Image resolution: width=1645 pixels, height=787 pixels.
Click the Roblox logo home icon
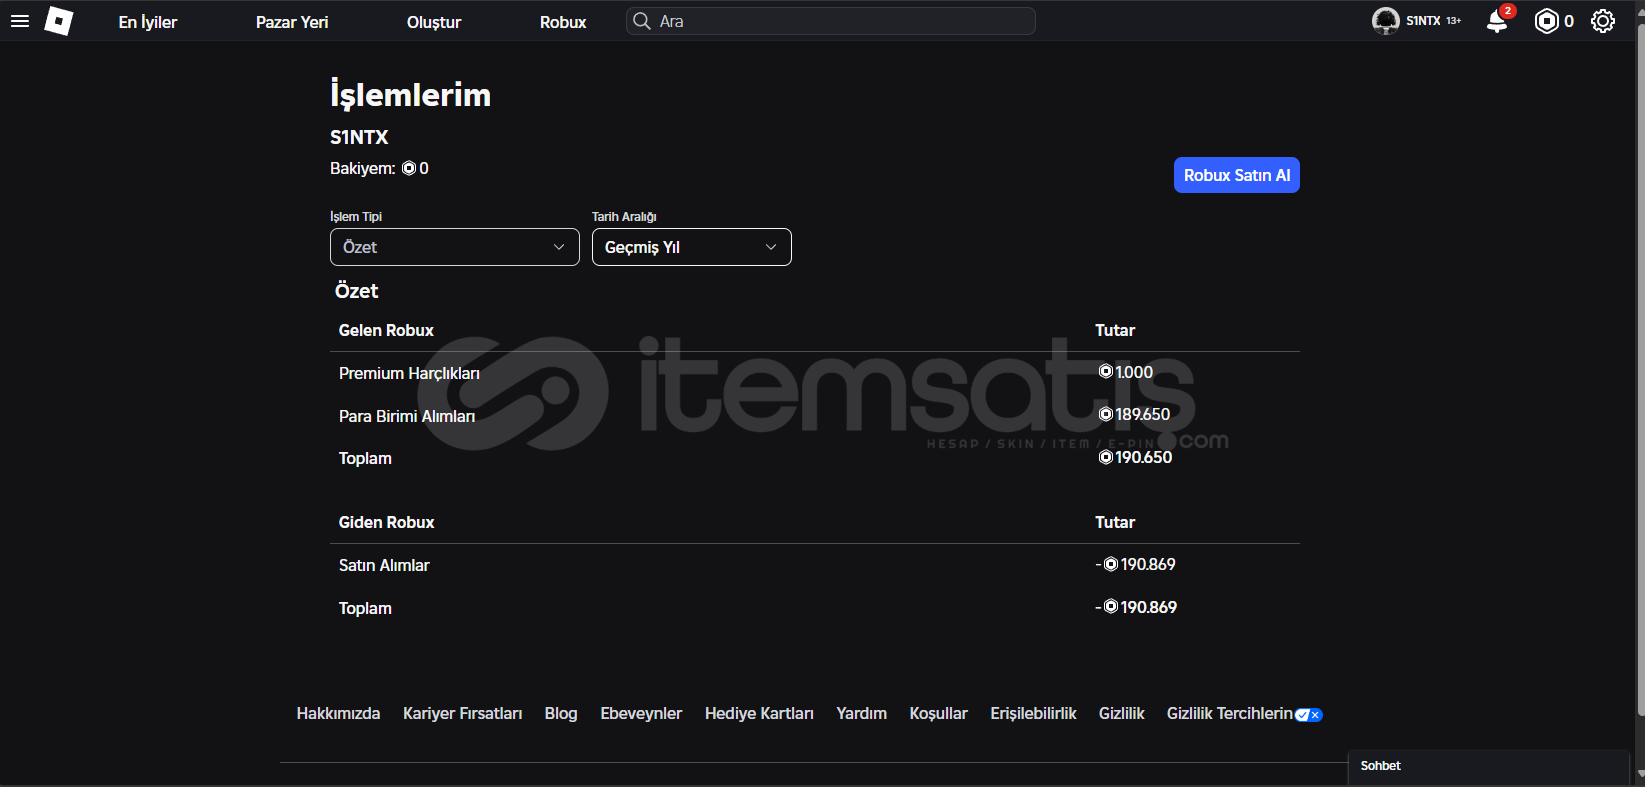coord(59,21)
